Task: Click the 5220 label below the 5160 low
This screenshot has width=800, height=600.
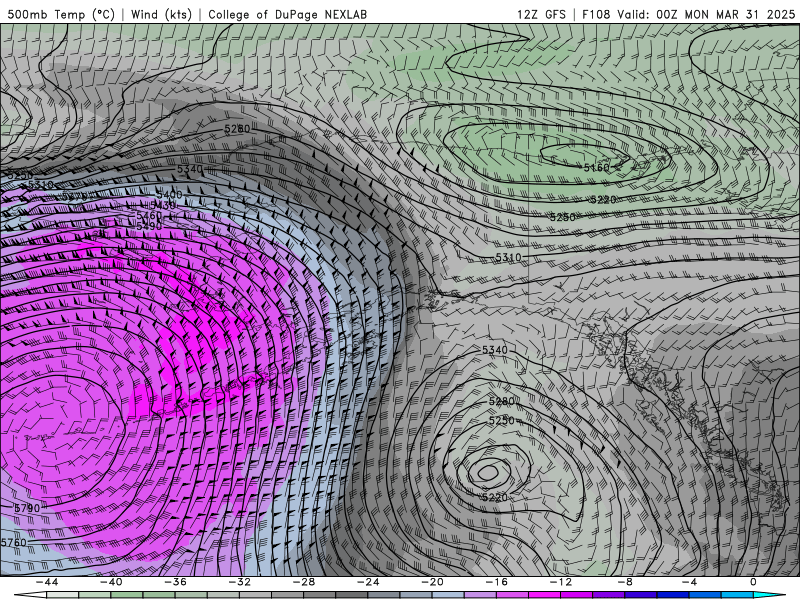Action: [603, 199]
